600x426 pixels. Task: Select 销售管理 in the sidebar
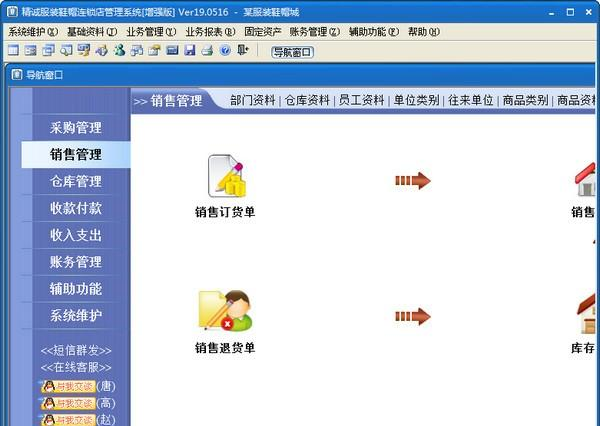[x=76, y=155]
